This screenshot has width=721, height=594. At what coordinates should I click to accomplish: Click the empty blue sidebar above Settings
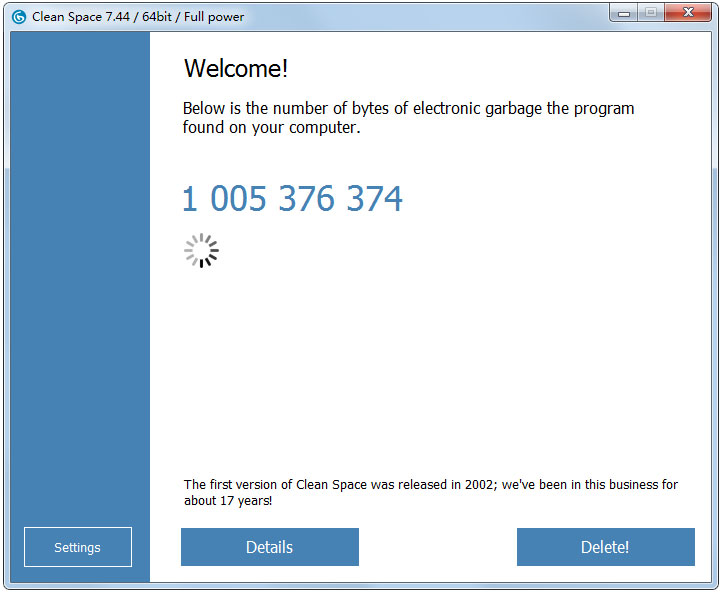(80, 280)
